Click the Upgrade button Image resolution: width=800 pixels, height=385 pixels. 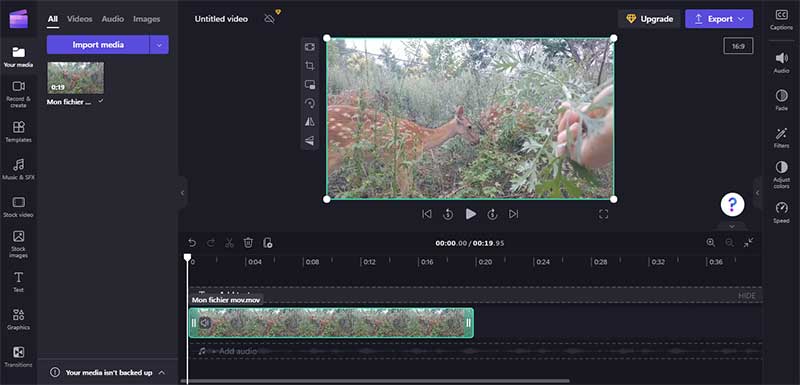pyautogui.click(x=649, y=19)
